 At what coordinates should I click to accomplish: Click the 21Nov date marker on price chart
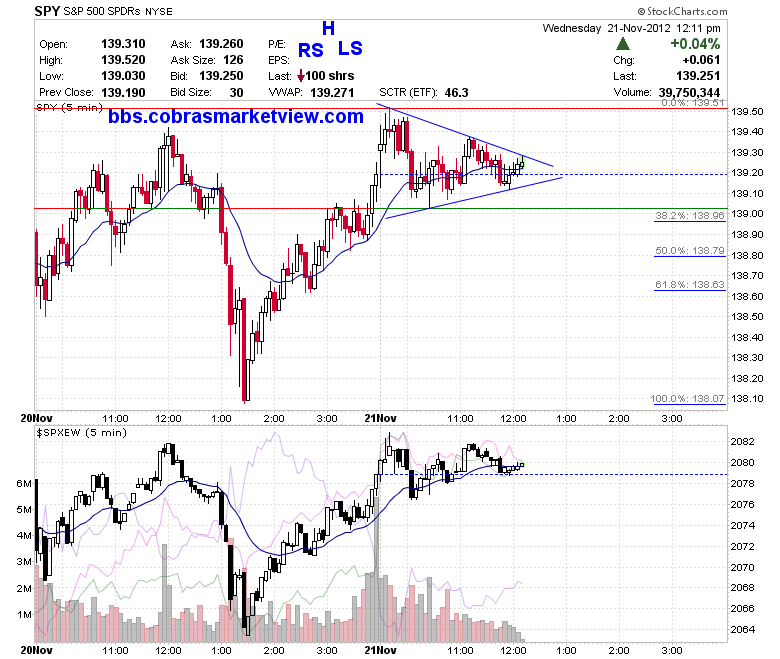(380, 418)
